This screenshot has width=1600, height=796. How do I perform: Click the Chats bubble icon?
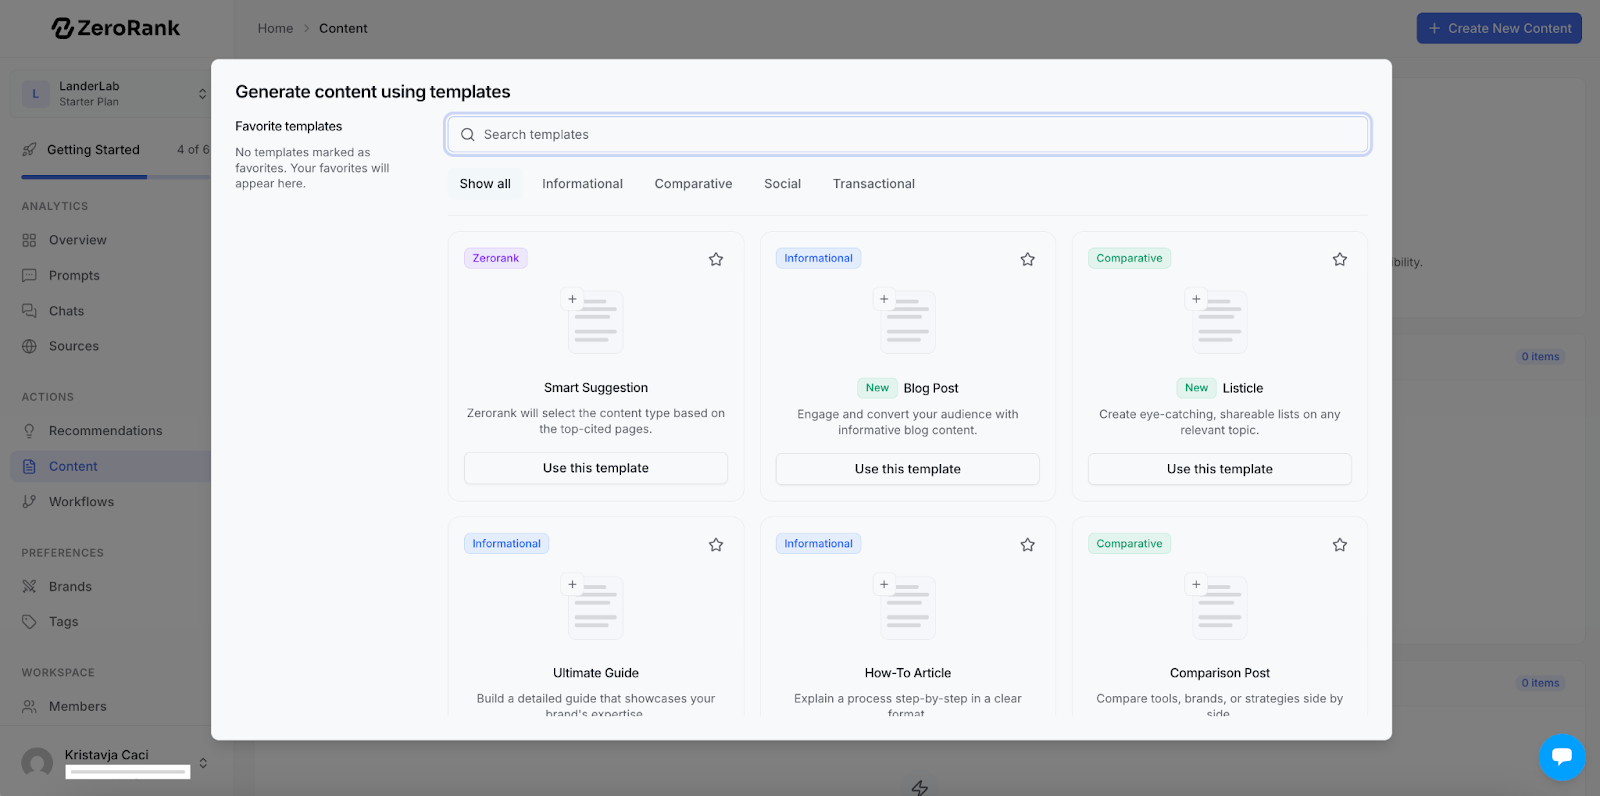coord(29,311)
